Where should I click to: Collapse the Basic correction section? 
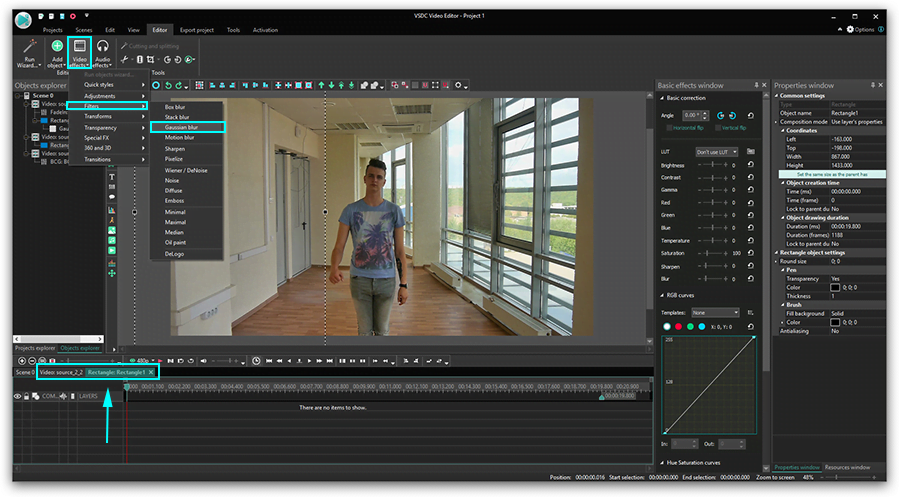(663, 98)
